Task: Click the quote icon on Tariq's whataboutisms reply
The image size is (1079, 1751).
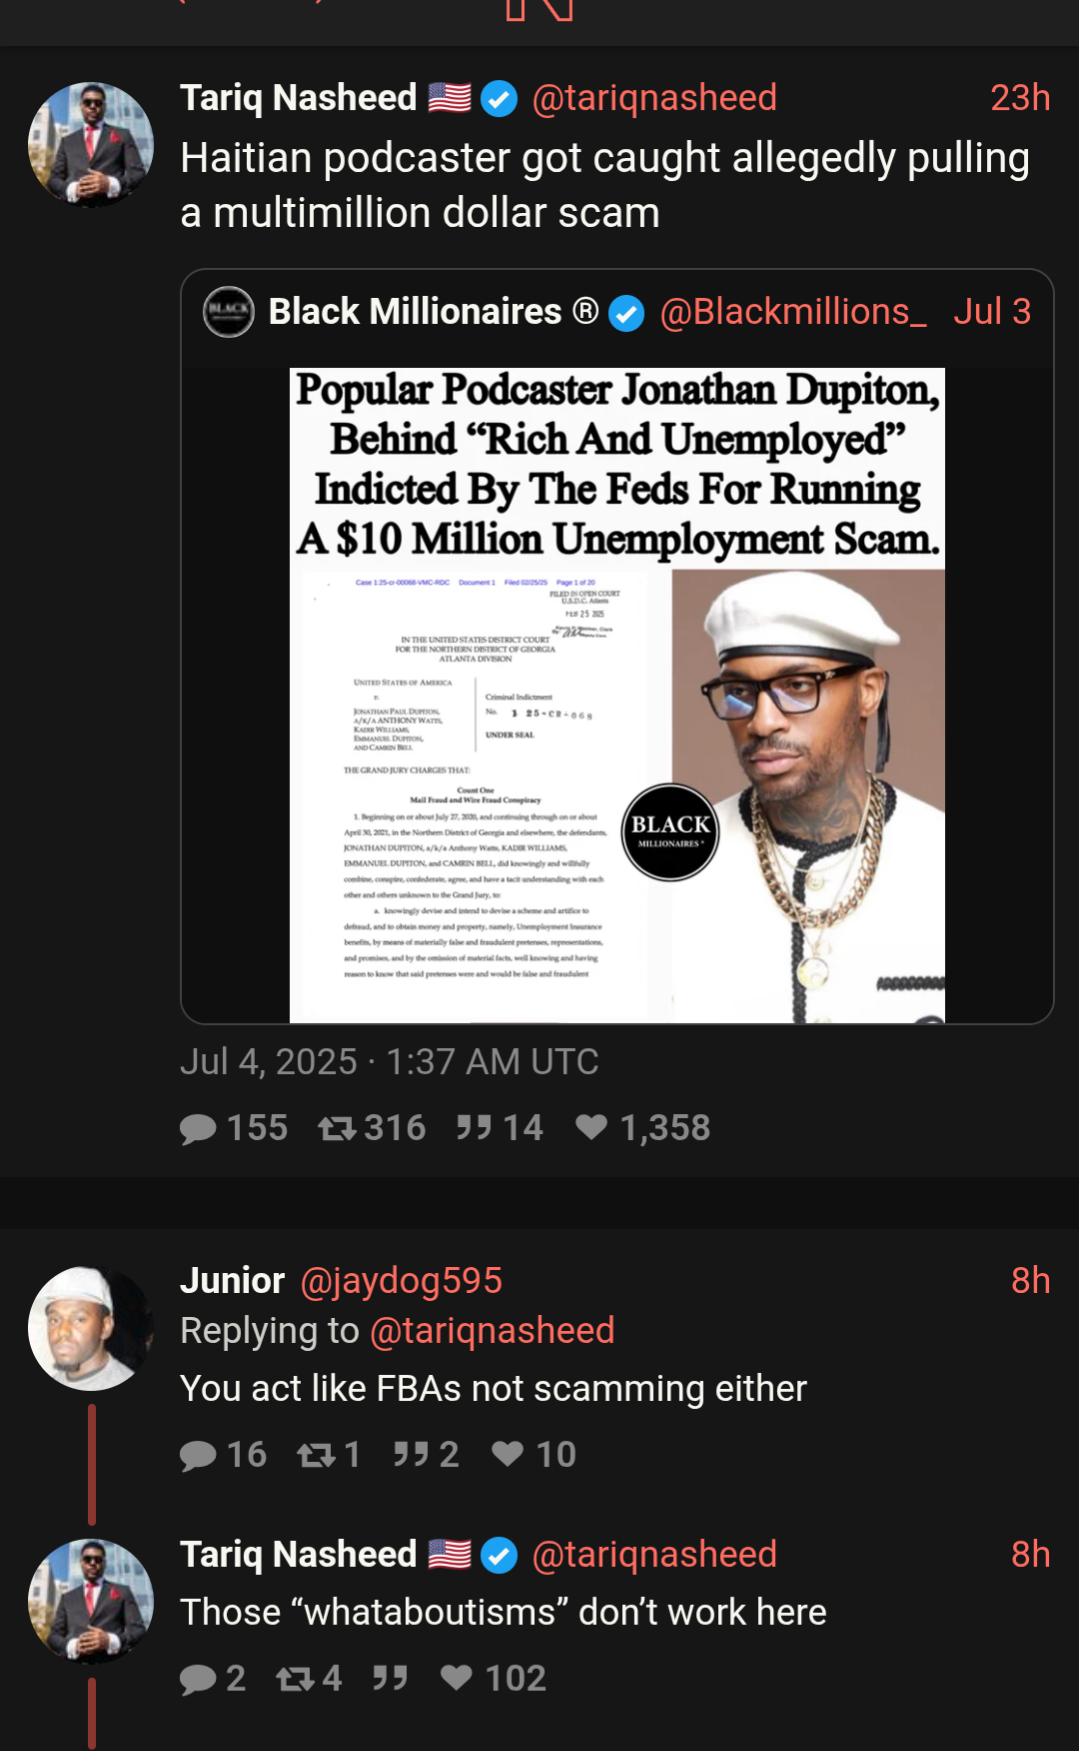Action: [390, 1678]
